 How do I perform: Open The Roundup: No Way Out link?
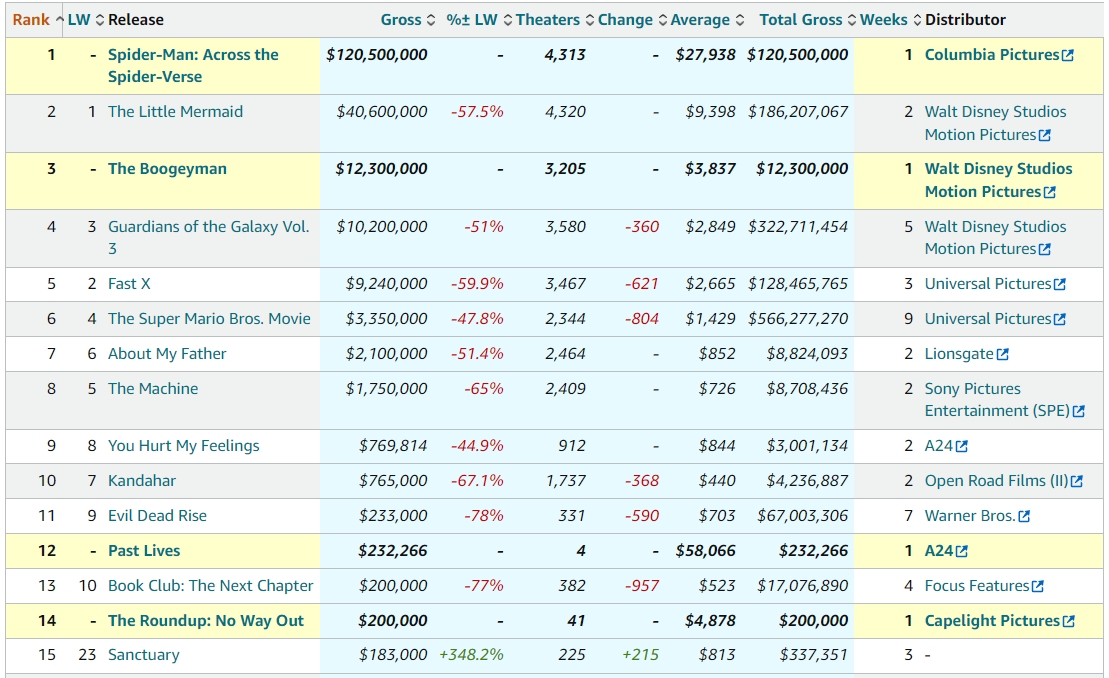tap(206, 621)
